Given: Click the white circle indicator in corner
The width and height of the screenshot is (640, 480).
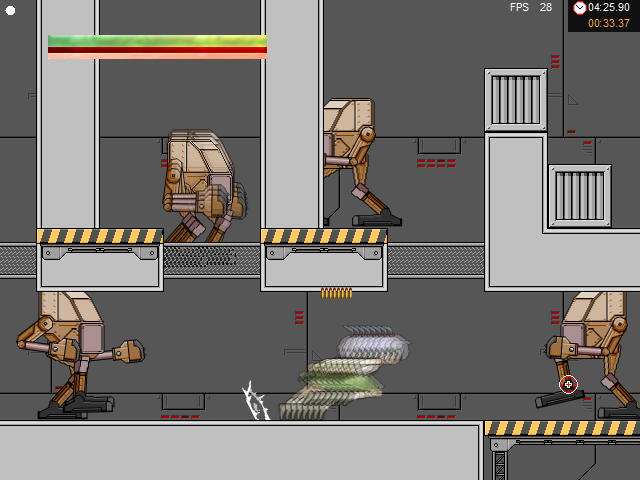Looking at the screenshot, I should [10, 11].
